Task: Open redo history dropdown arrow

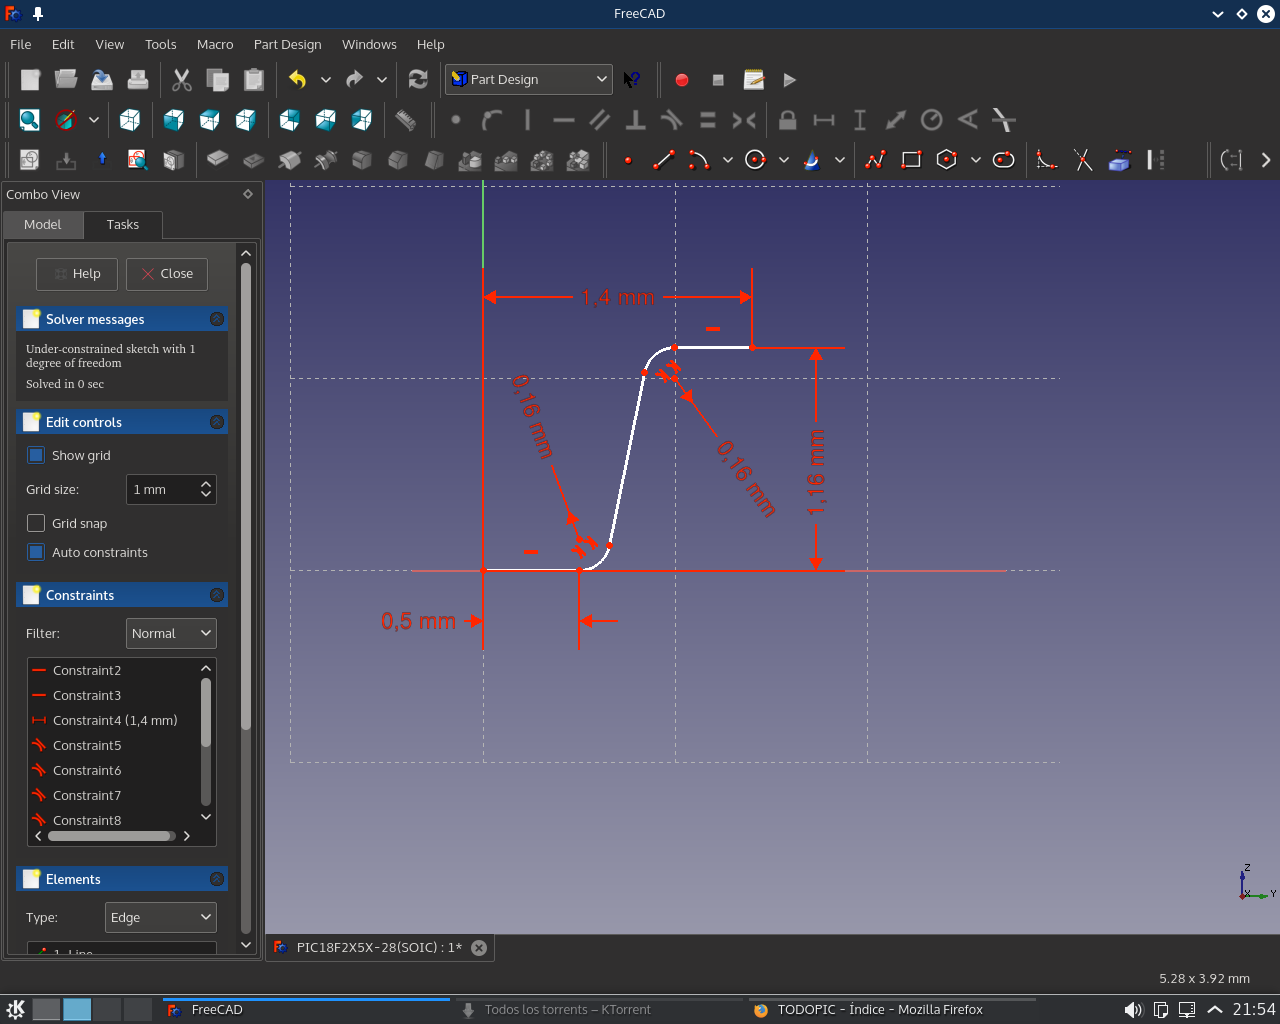Action: click(x=382, y=80)
